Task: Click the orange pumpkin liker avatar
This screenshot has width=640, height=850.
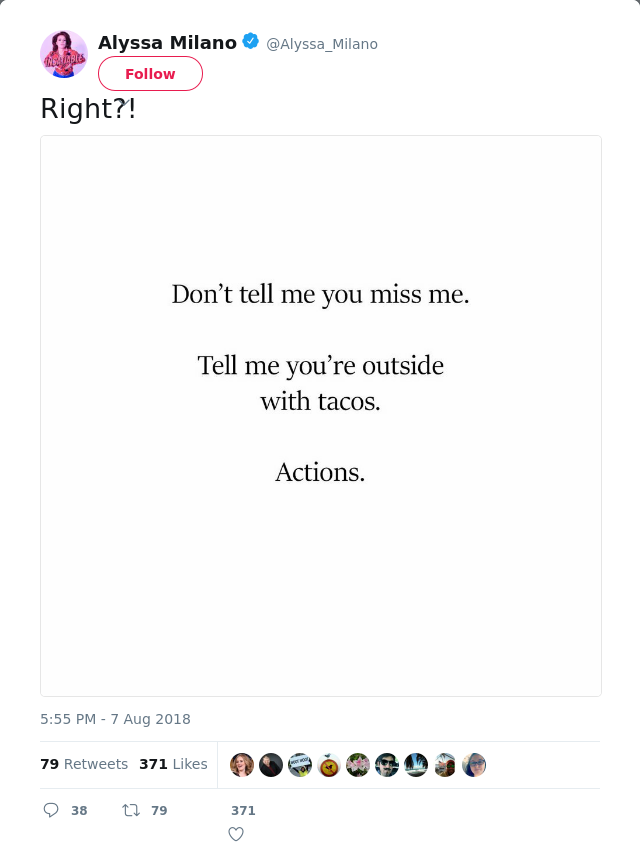Action: (x=329, y=765)
